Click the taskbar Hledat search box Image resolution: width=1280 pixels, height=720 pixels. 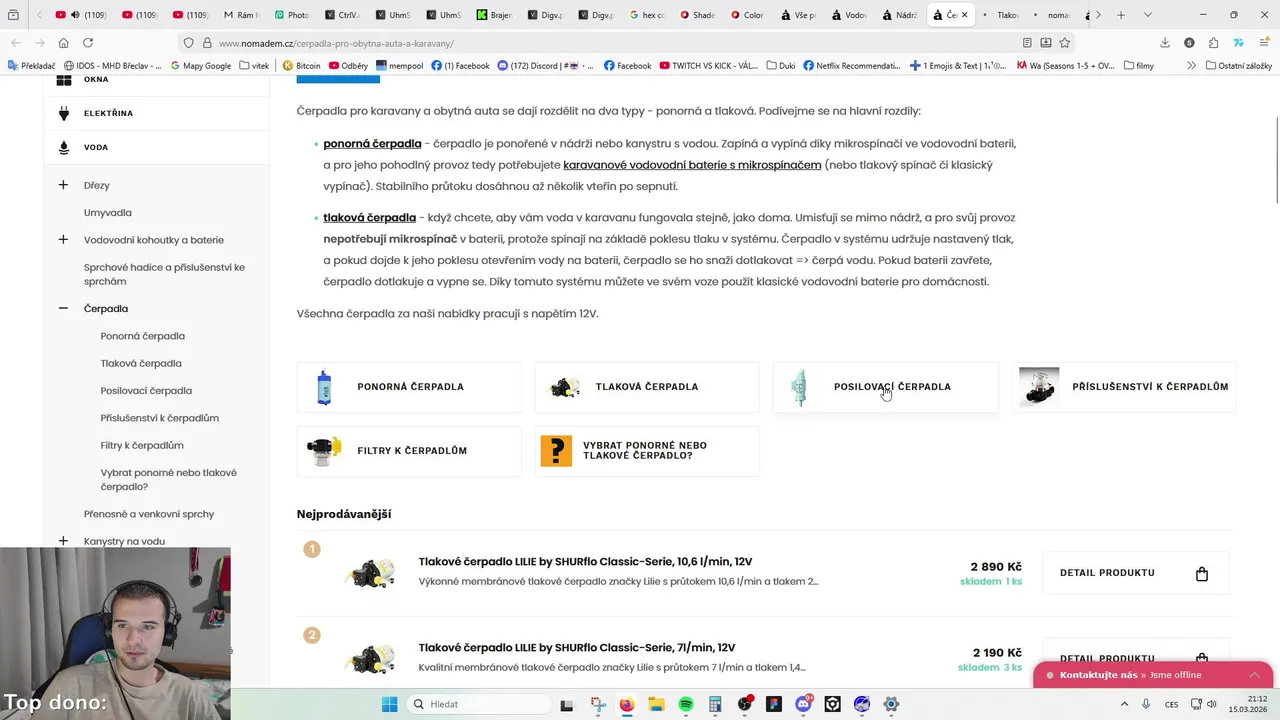click(479, 704)
